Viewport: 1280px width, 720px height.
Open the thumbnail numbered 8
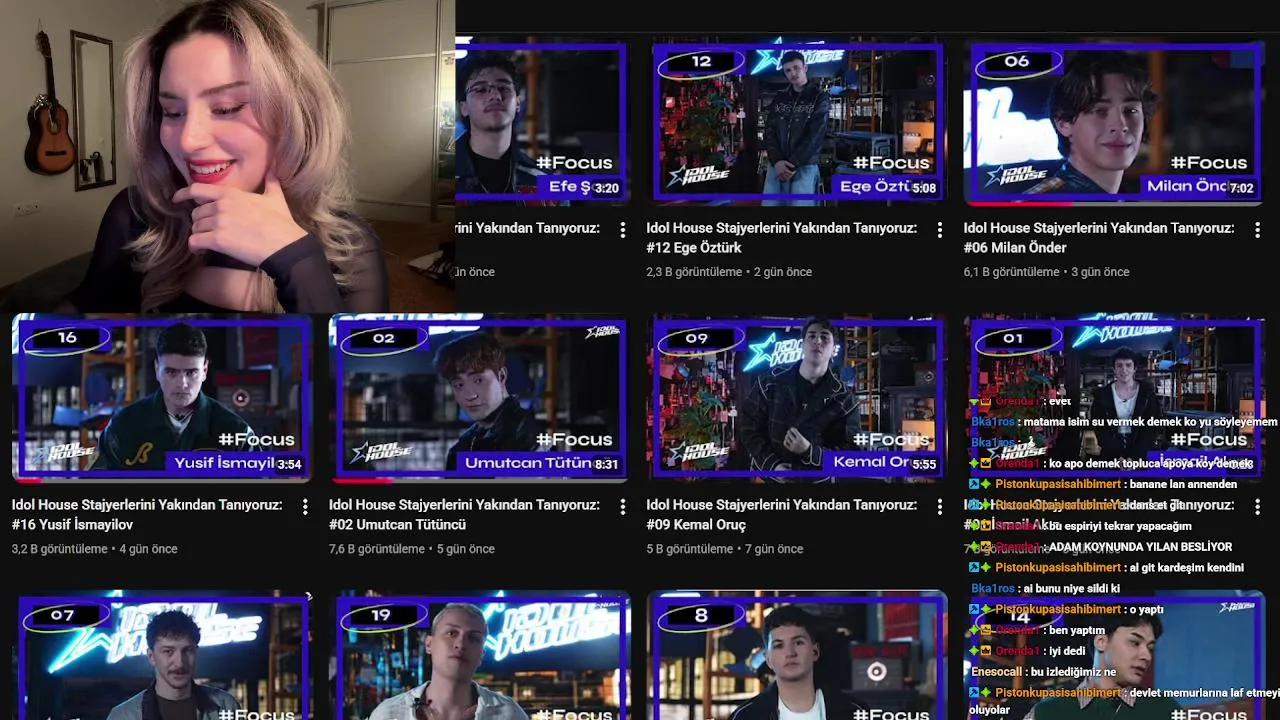(797, 656)
